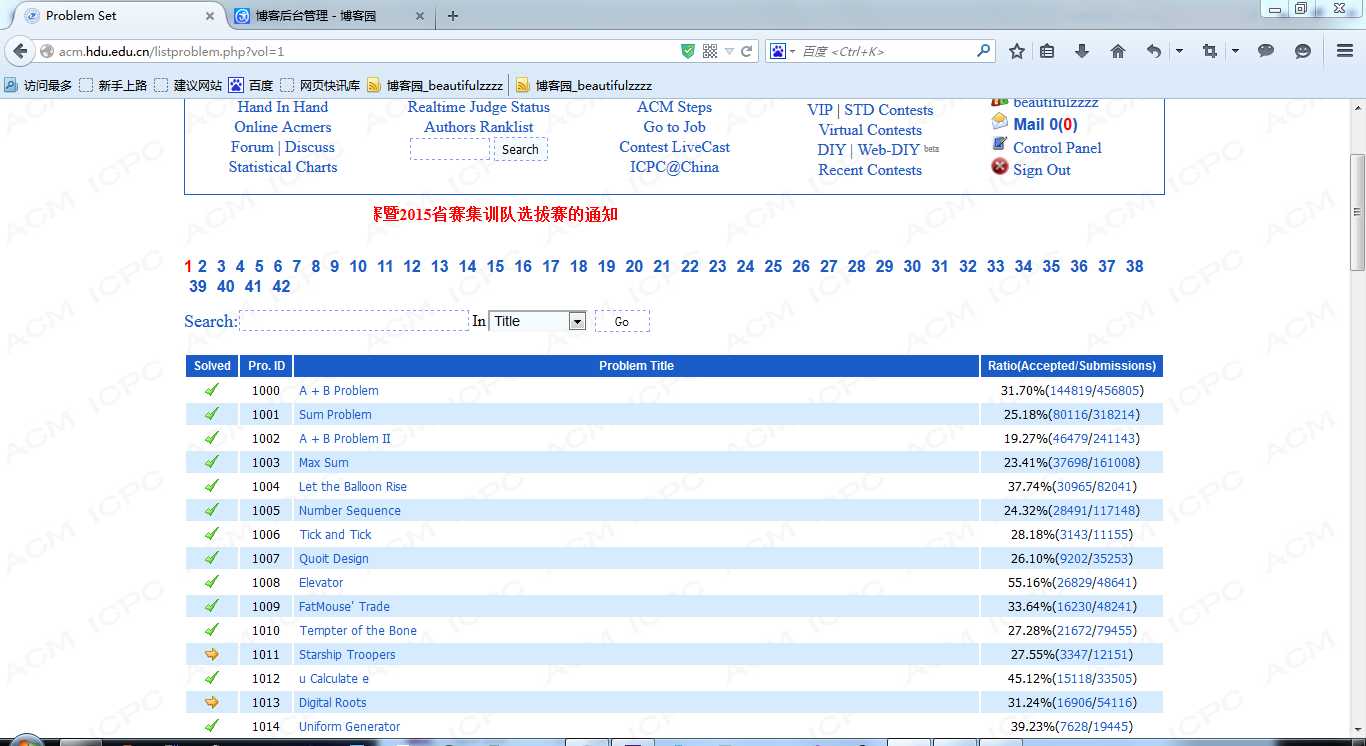This screenshot has height=746, width=1366.
Task: Click accepted count 144819 for problem 1000
Action: [1071, 390]
